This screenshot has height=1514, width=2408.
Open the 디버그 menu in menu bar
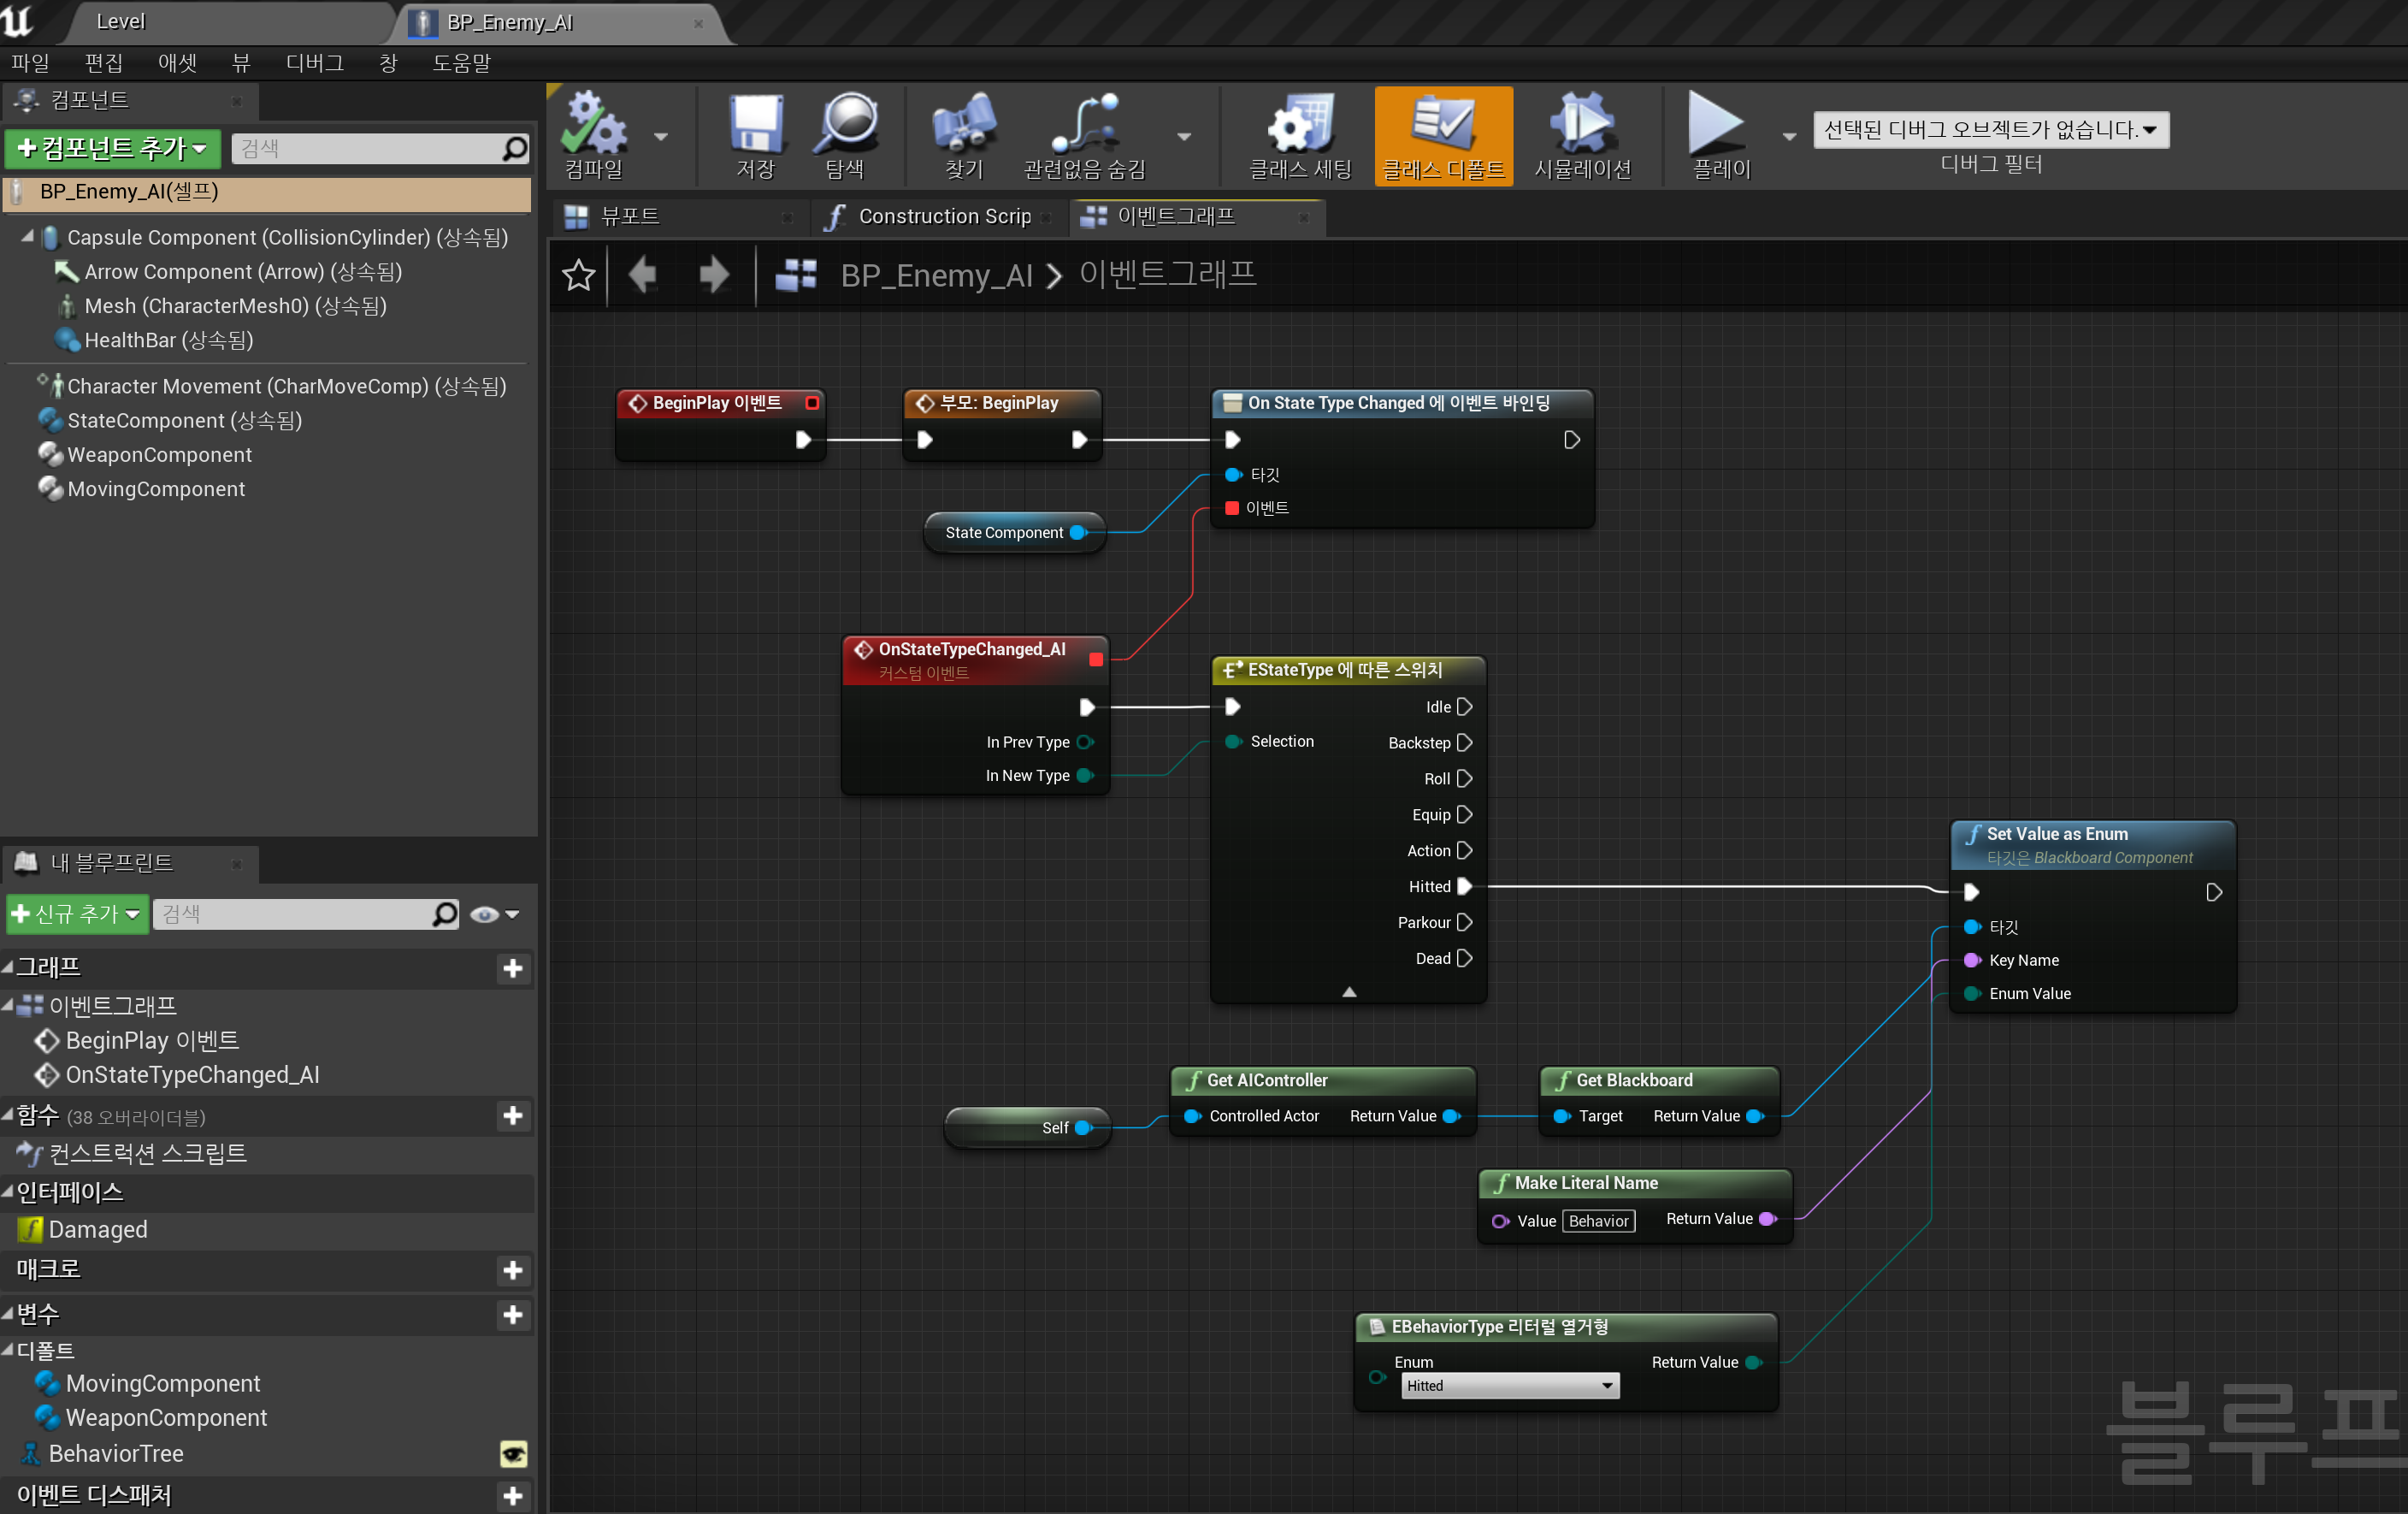(x=314, y=63)
